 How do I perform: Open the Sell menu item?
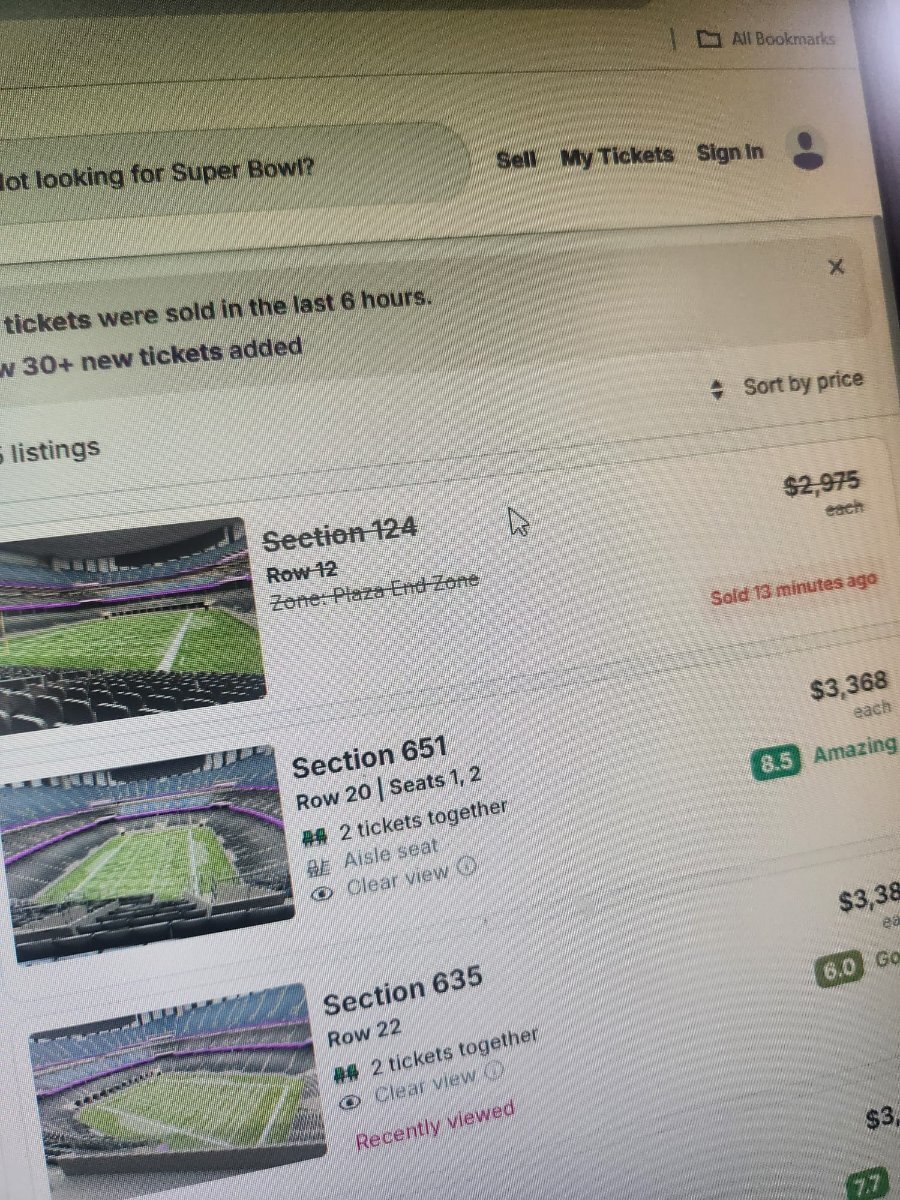pos(516,159)
